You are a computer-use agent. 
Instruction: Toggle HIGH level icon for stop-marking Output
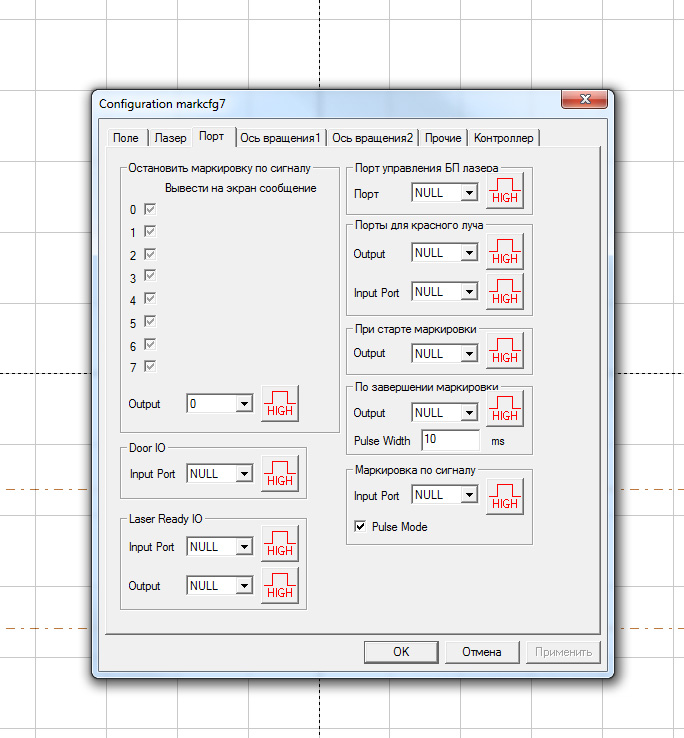point(280,403)
